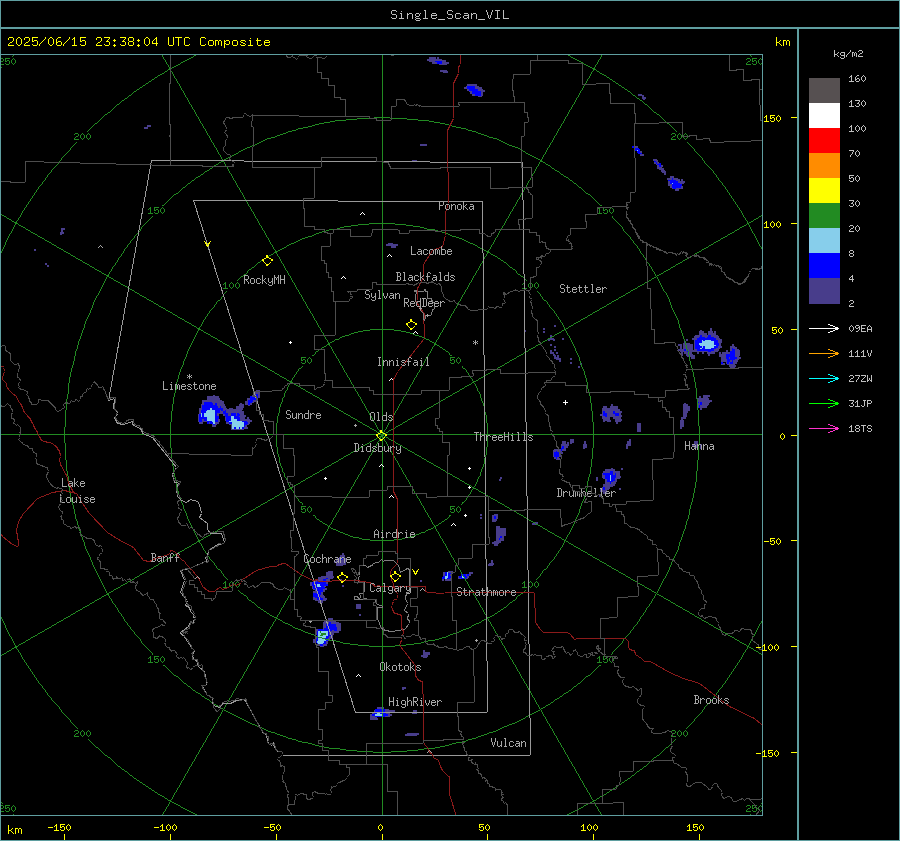Click the gray 130-160 legend swatch

[824, 91]
